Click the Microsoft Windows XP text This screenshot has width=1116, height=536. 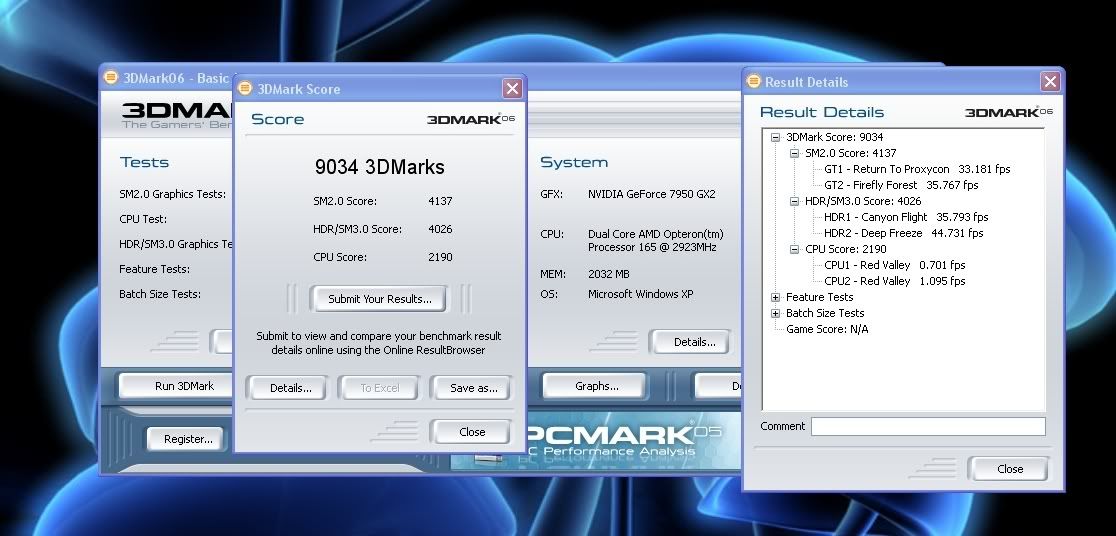click(x=641, y=294)
